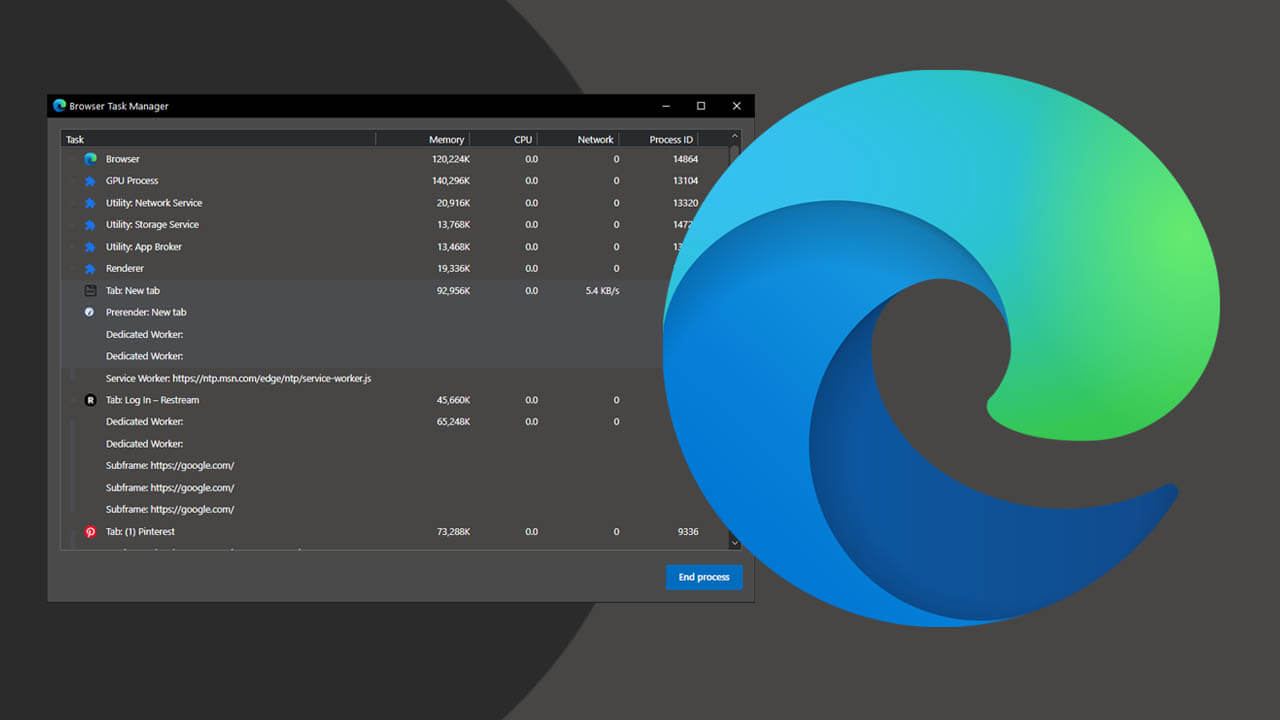Click the End process button
Viewport: 1280px width, 720px height.
coord(704,577)
